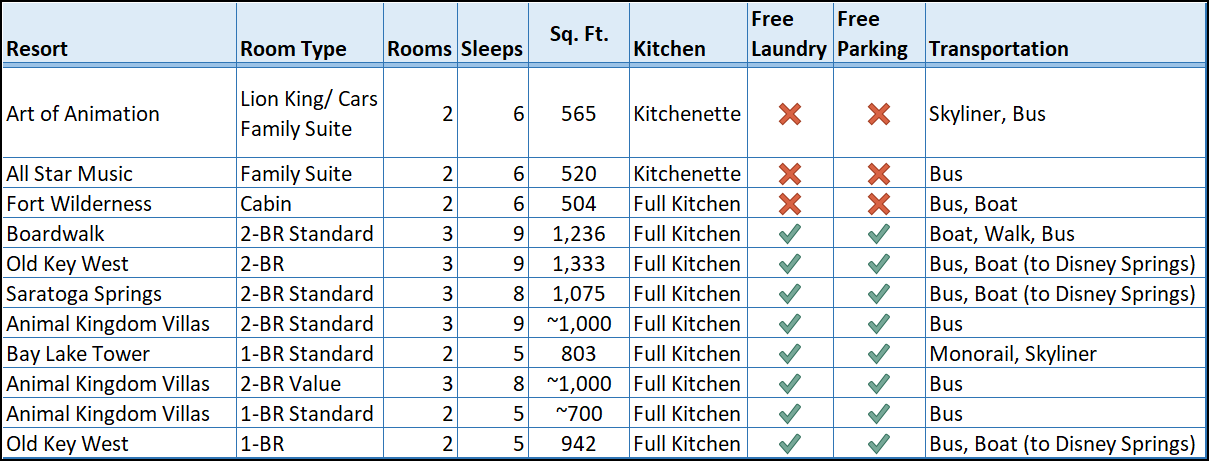Click the Free Laundry red X for Fort Wilderness
Image resolution: width=1209 pixels, height=461 pixels.
[x=790, y=204]
